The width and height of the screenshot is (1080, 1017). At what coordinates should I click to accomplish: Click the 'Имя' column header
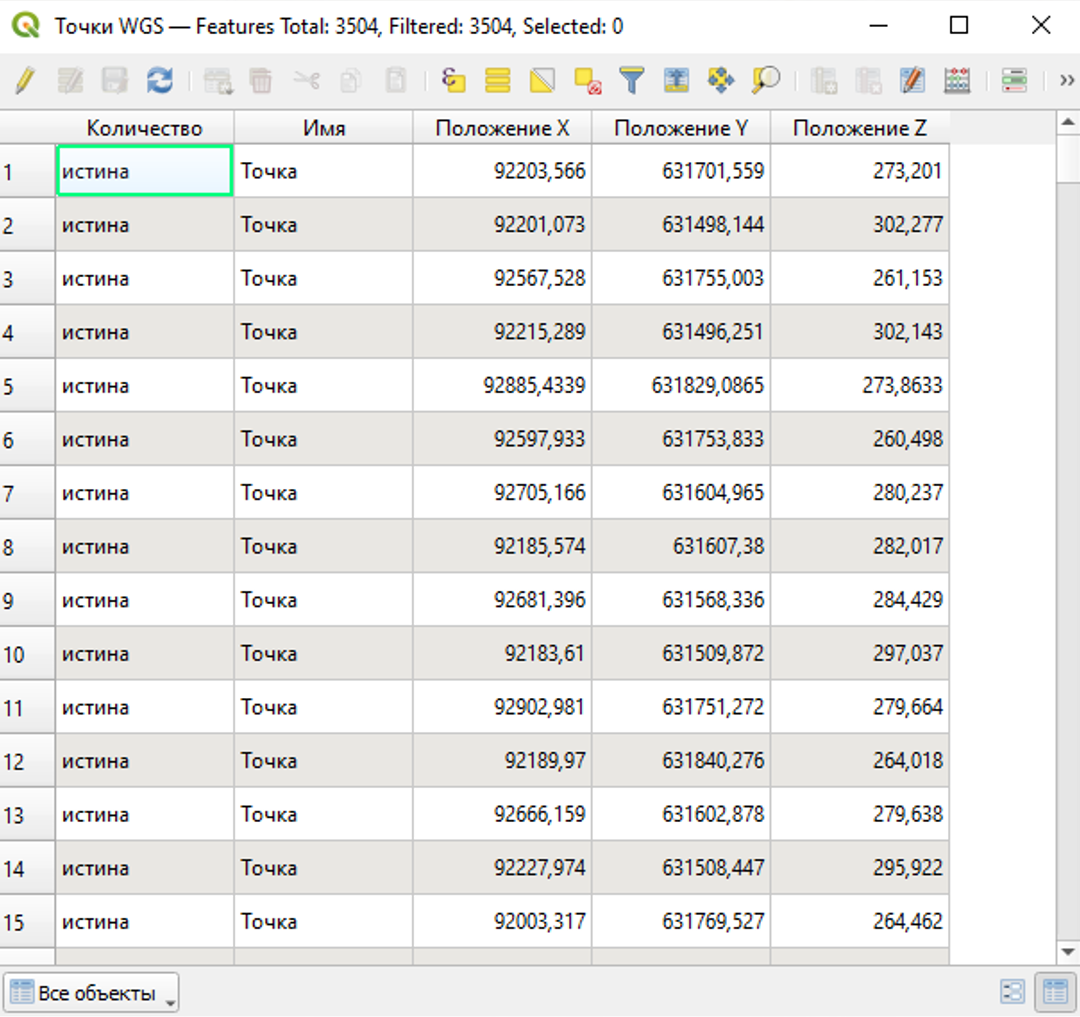[324, 128]
